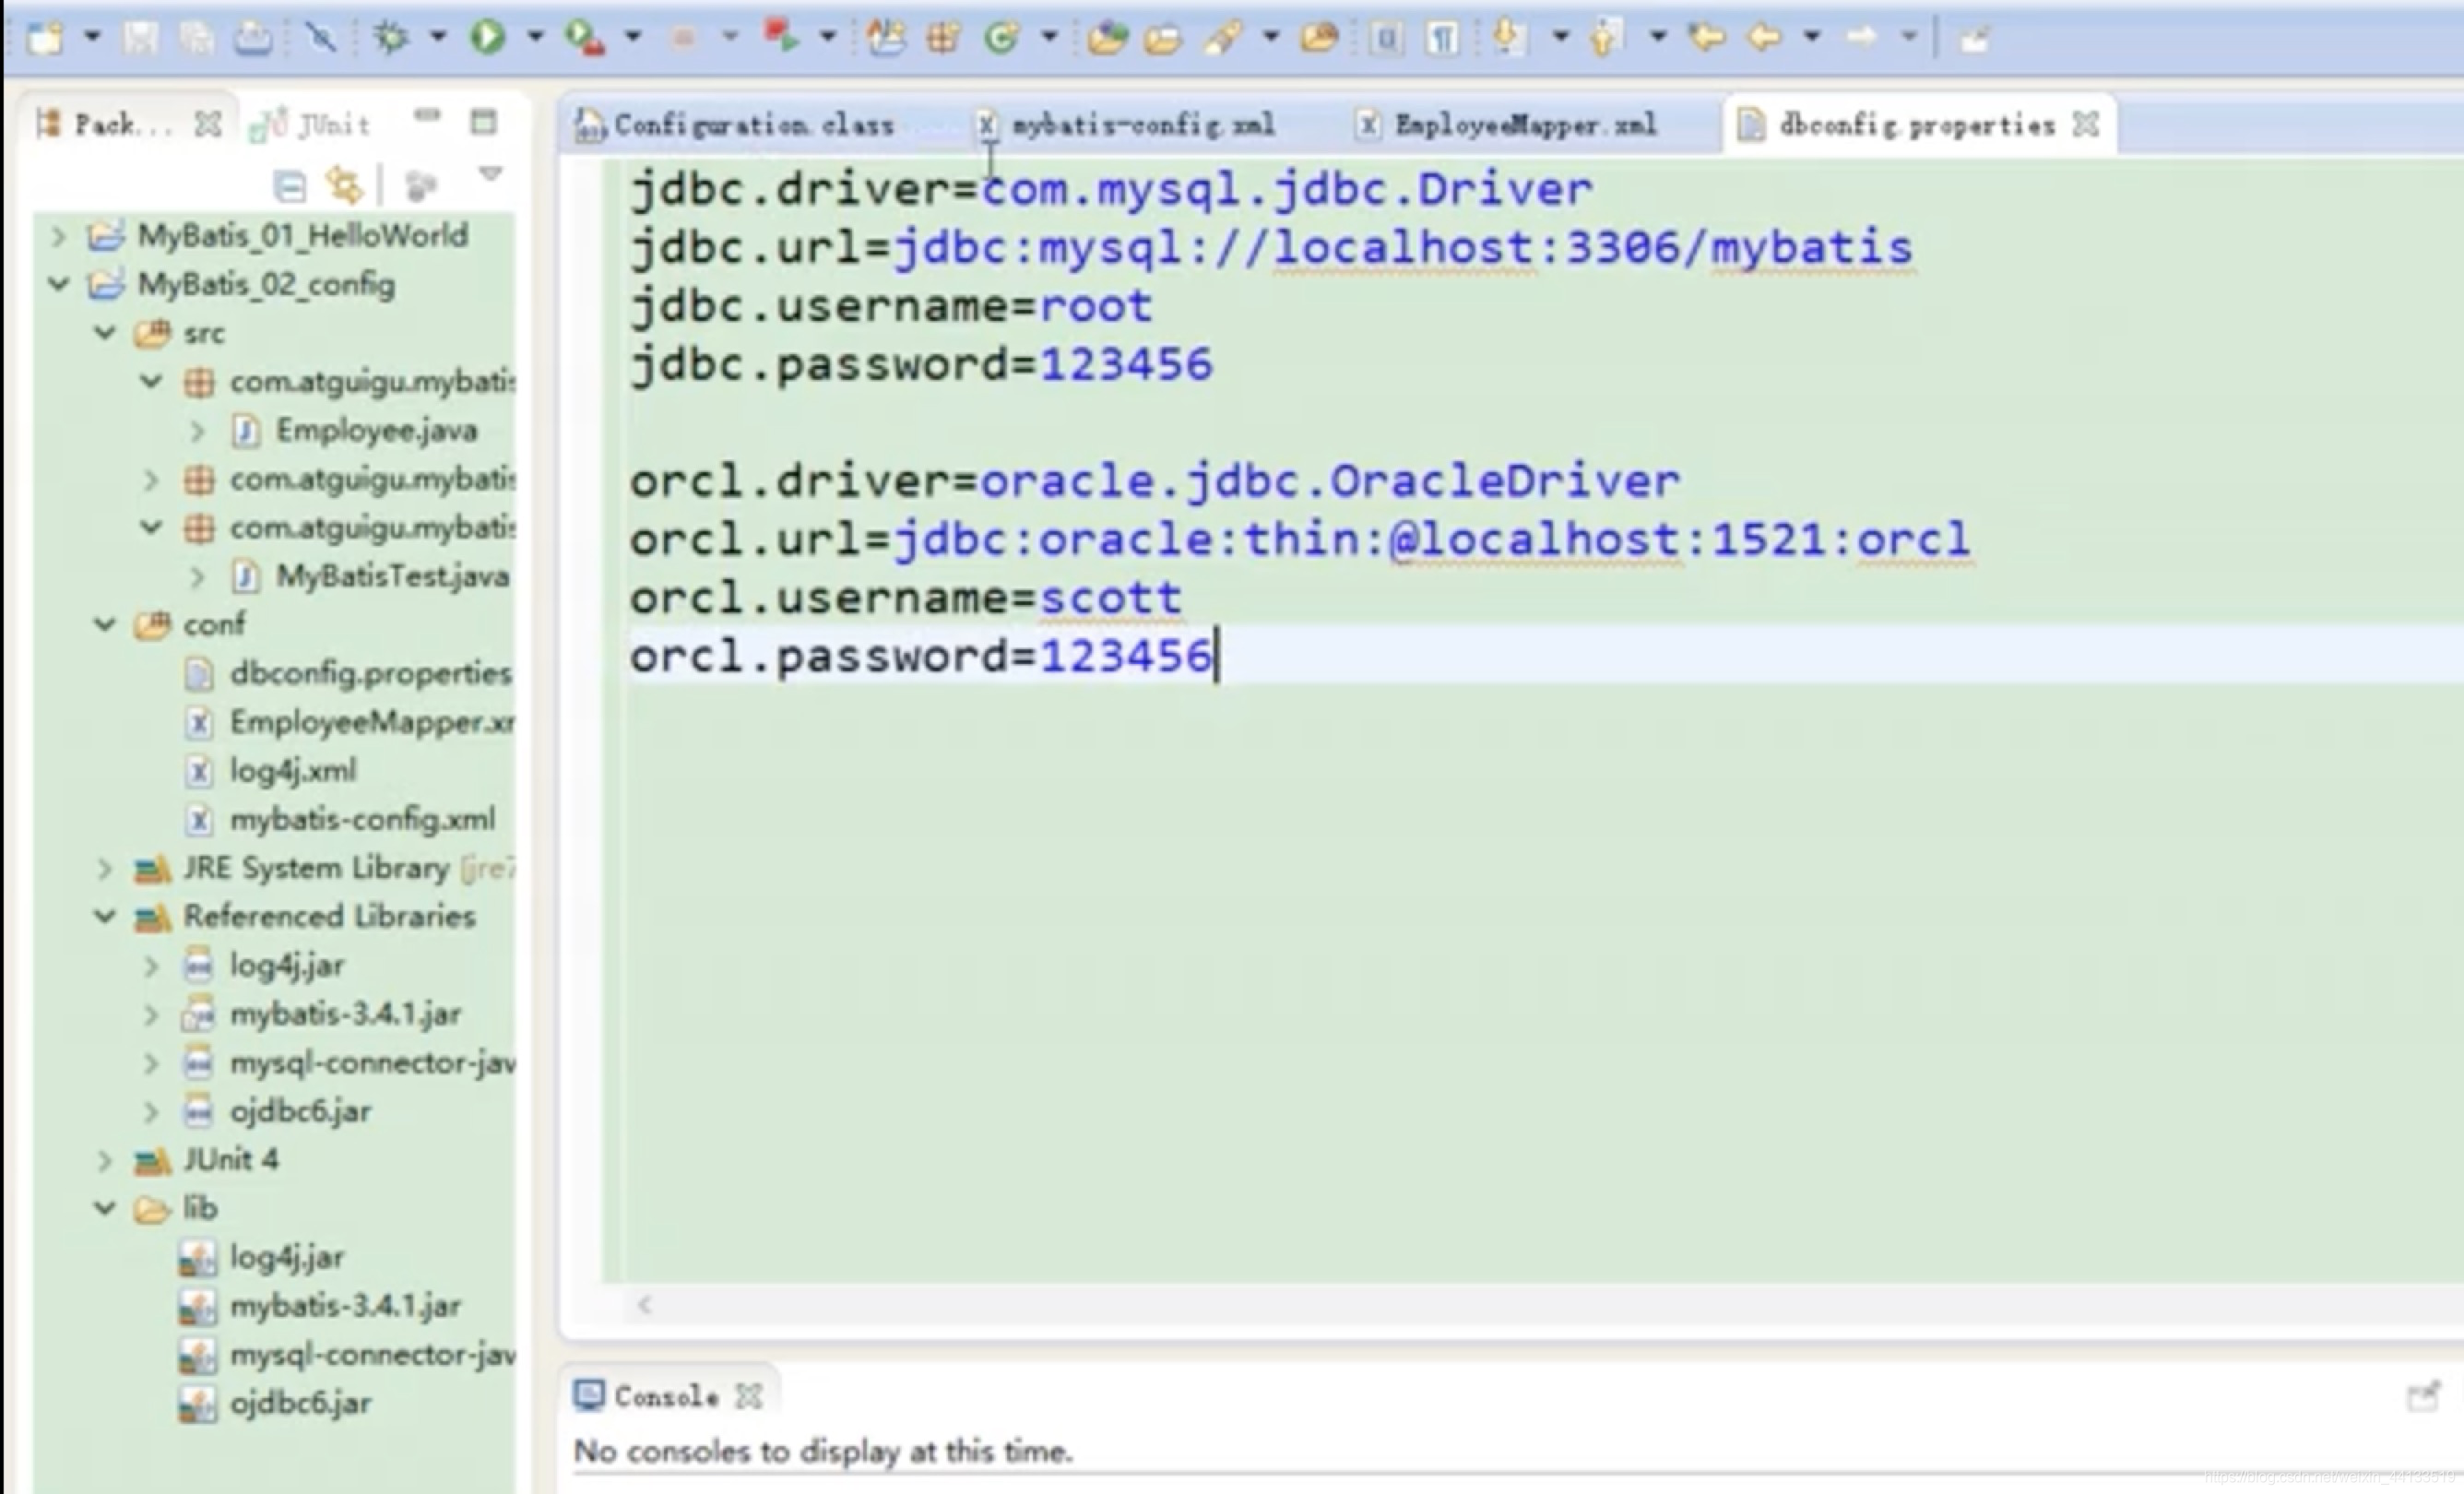Switch to Configuration.class tab
This screenshot has width=2464, height=1494.
click(736, 125)
